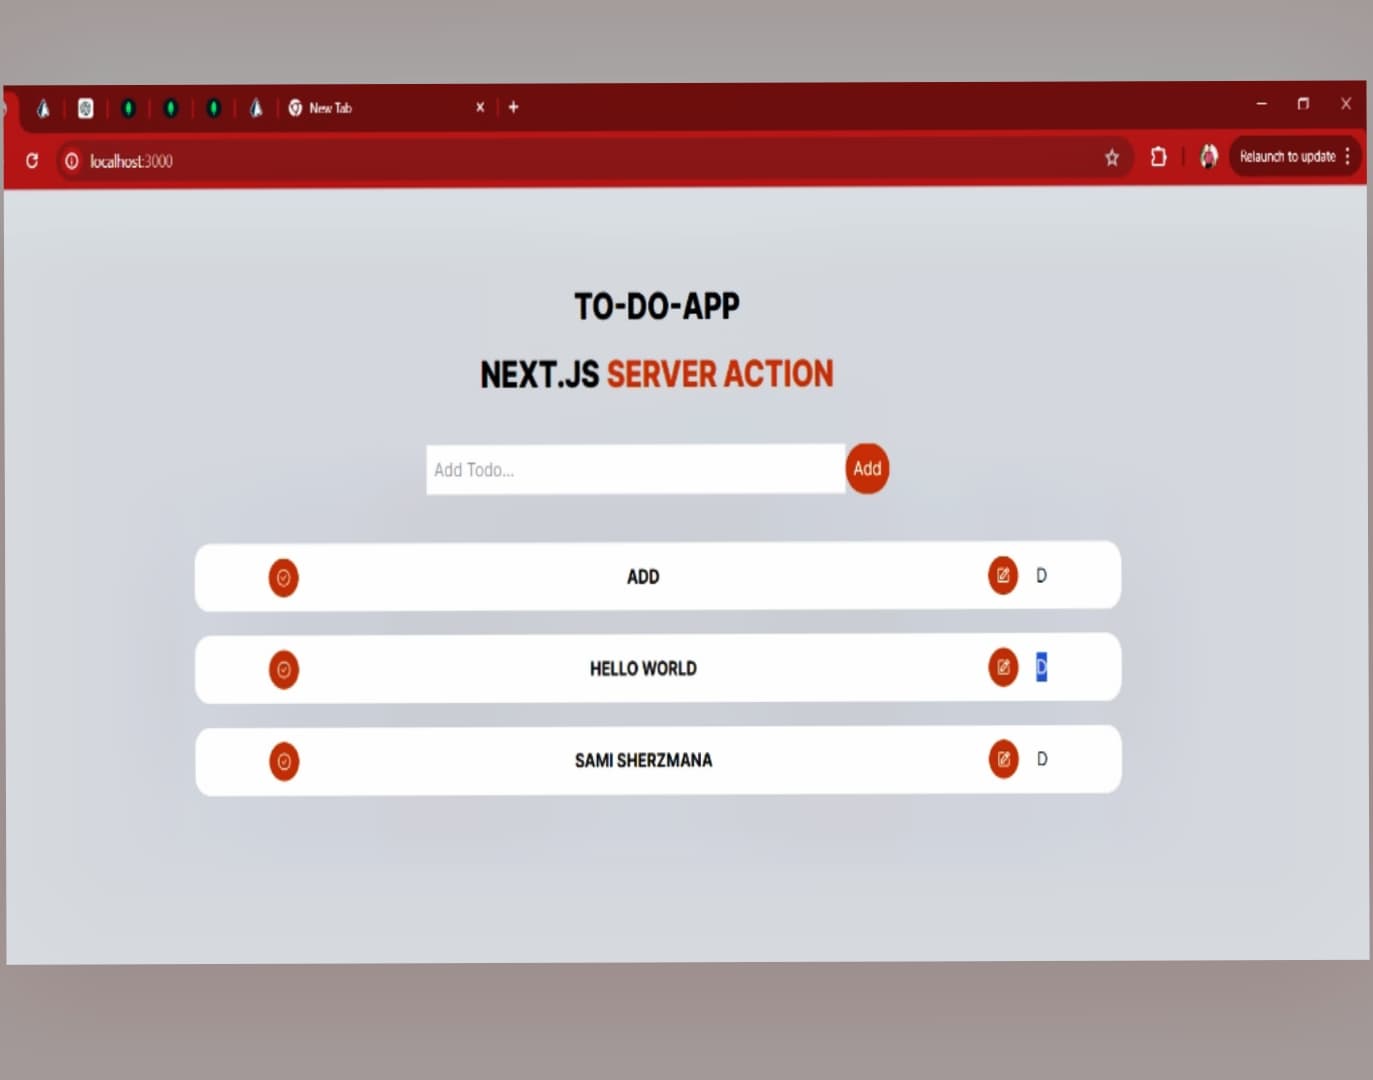Click the NEXT.JS heading text
Viewport: 1373px width, 1080px height.
(x=540, y=375)
